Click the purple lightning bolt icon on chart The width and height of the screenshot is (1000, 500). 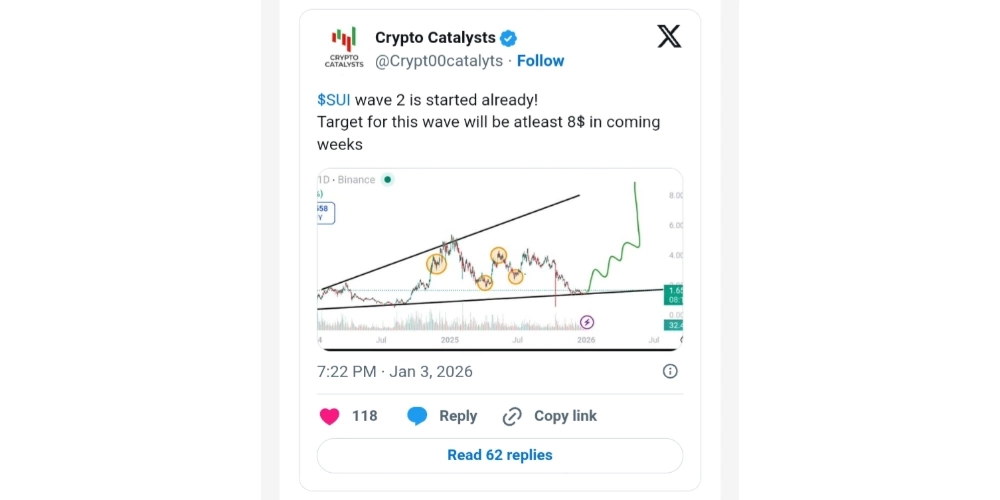pyautogui.click(x=587, y=322)
